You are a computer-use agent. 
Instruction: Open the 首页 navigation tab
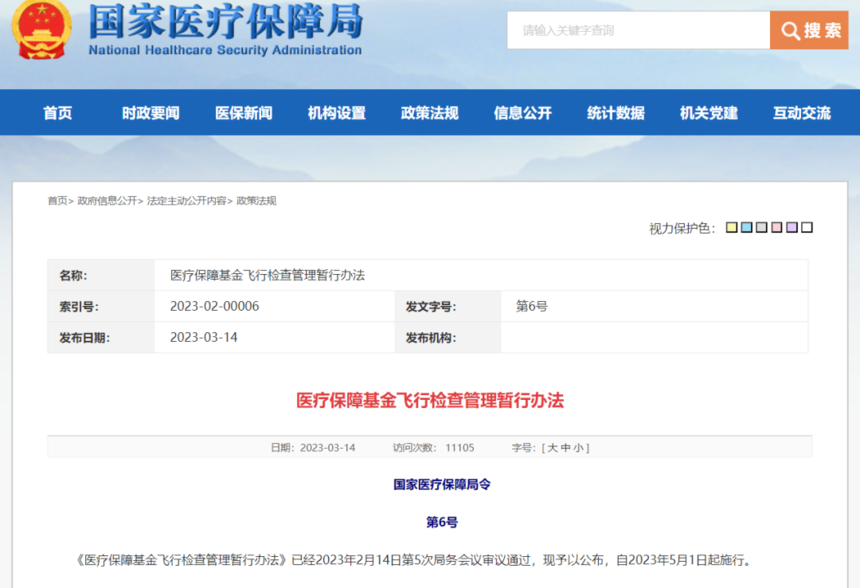click(x=58, y=113)
